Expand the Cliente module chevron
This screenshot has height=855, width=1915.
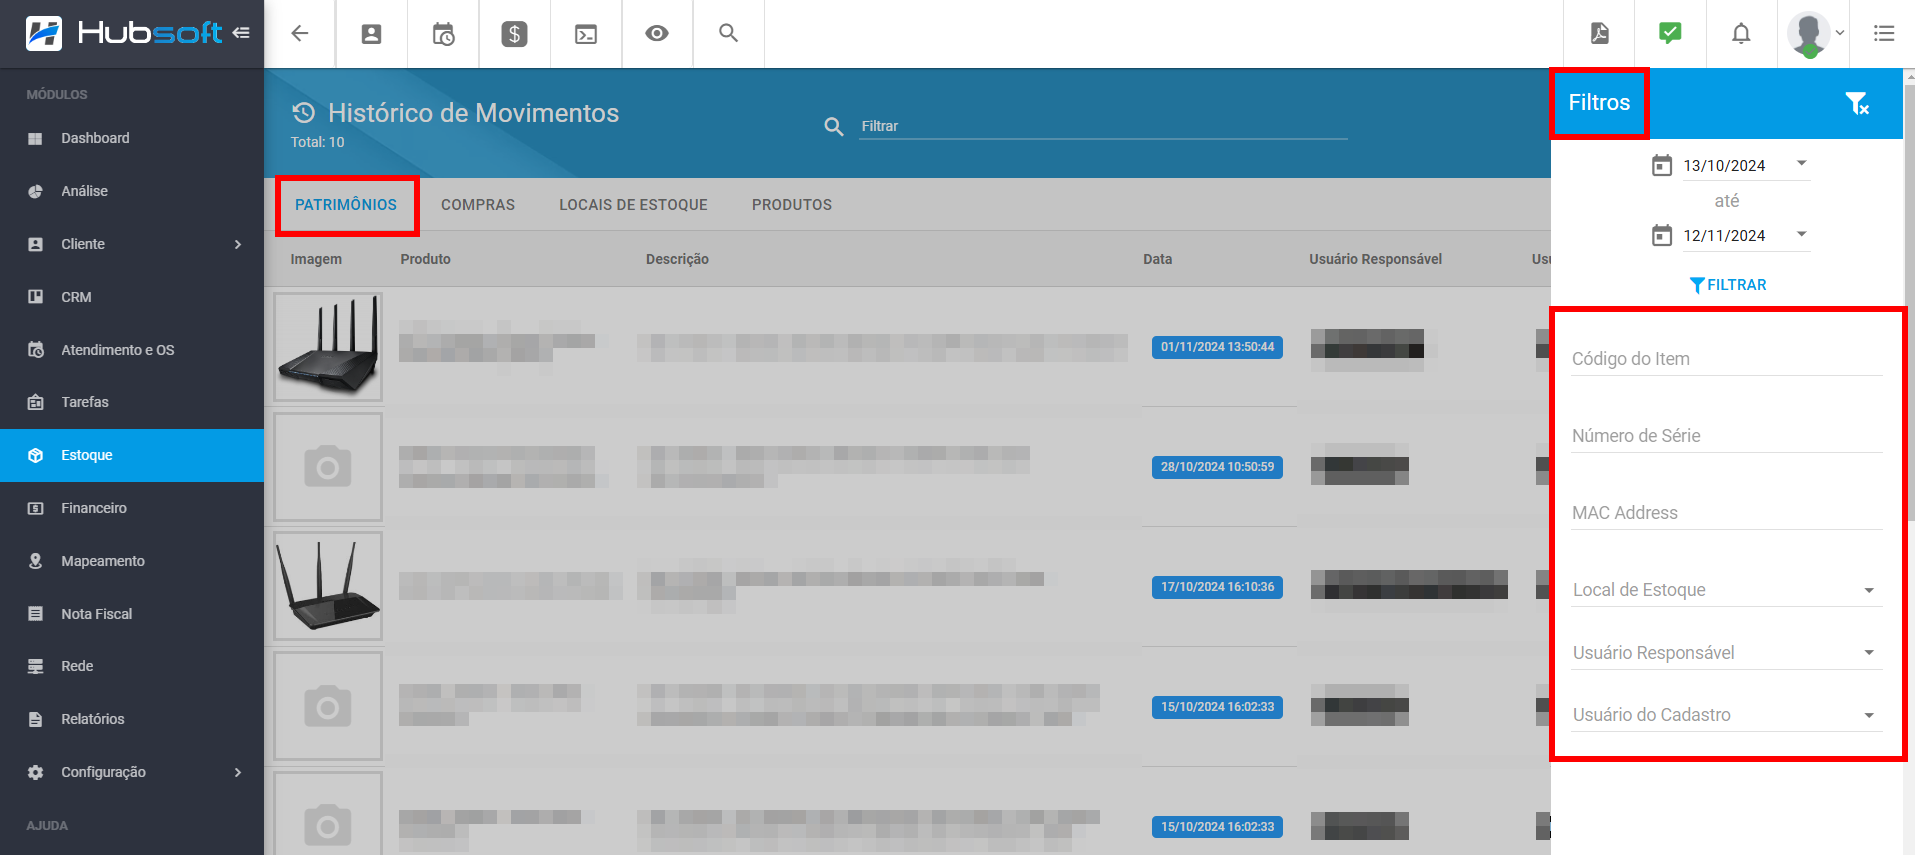tap(238, 244)
